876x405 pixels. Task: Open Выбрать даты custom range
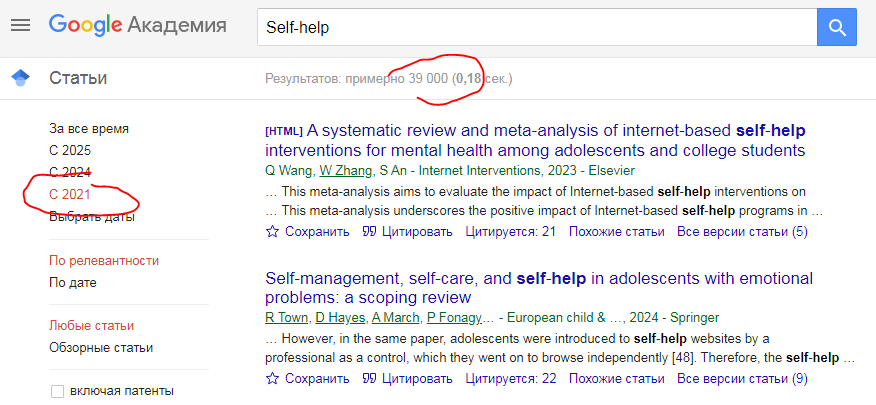tap(92, 217)
